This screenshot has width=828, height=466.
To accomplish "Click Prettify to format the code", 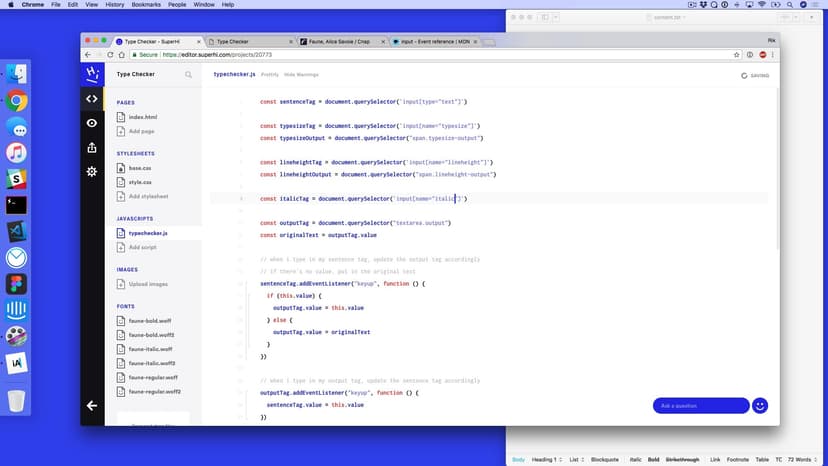I will click(270, 75).
